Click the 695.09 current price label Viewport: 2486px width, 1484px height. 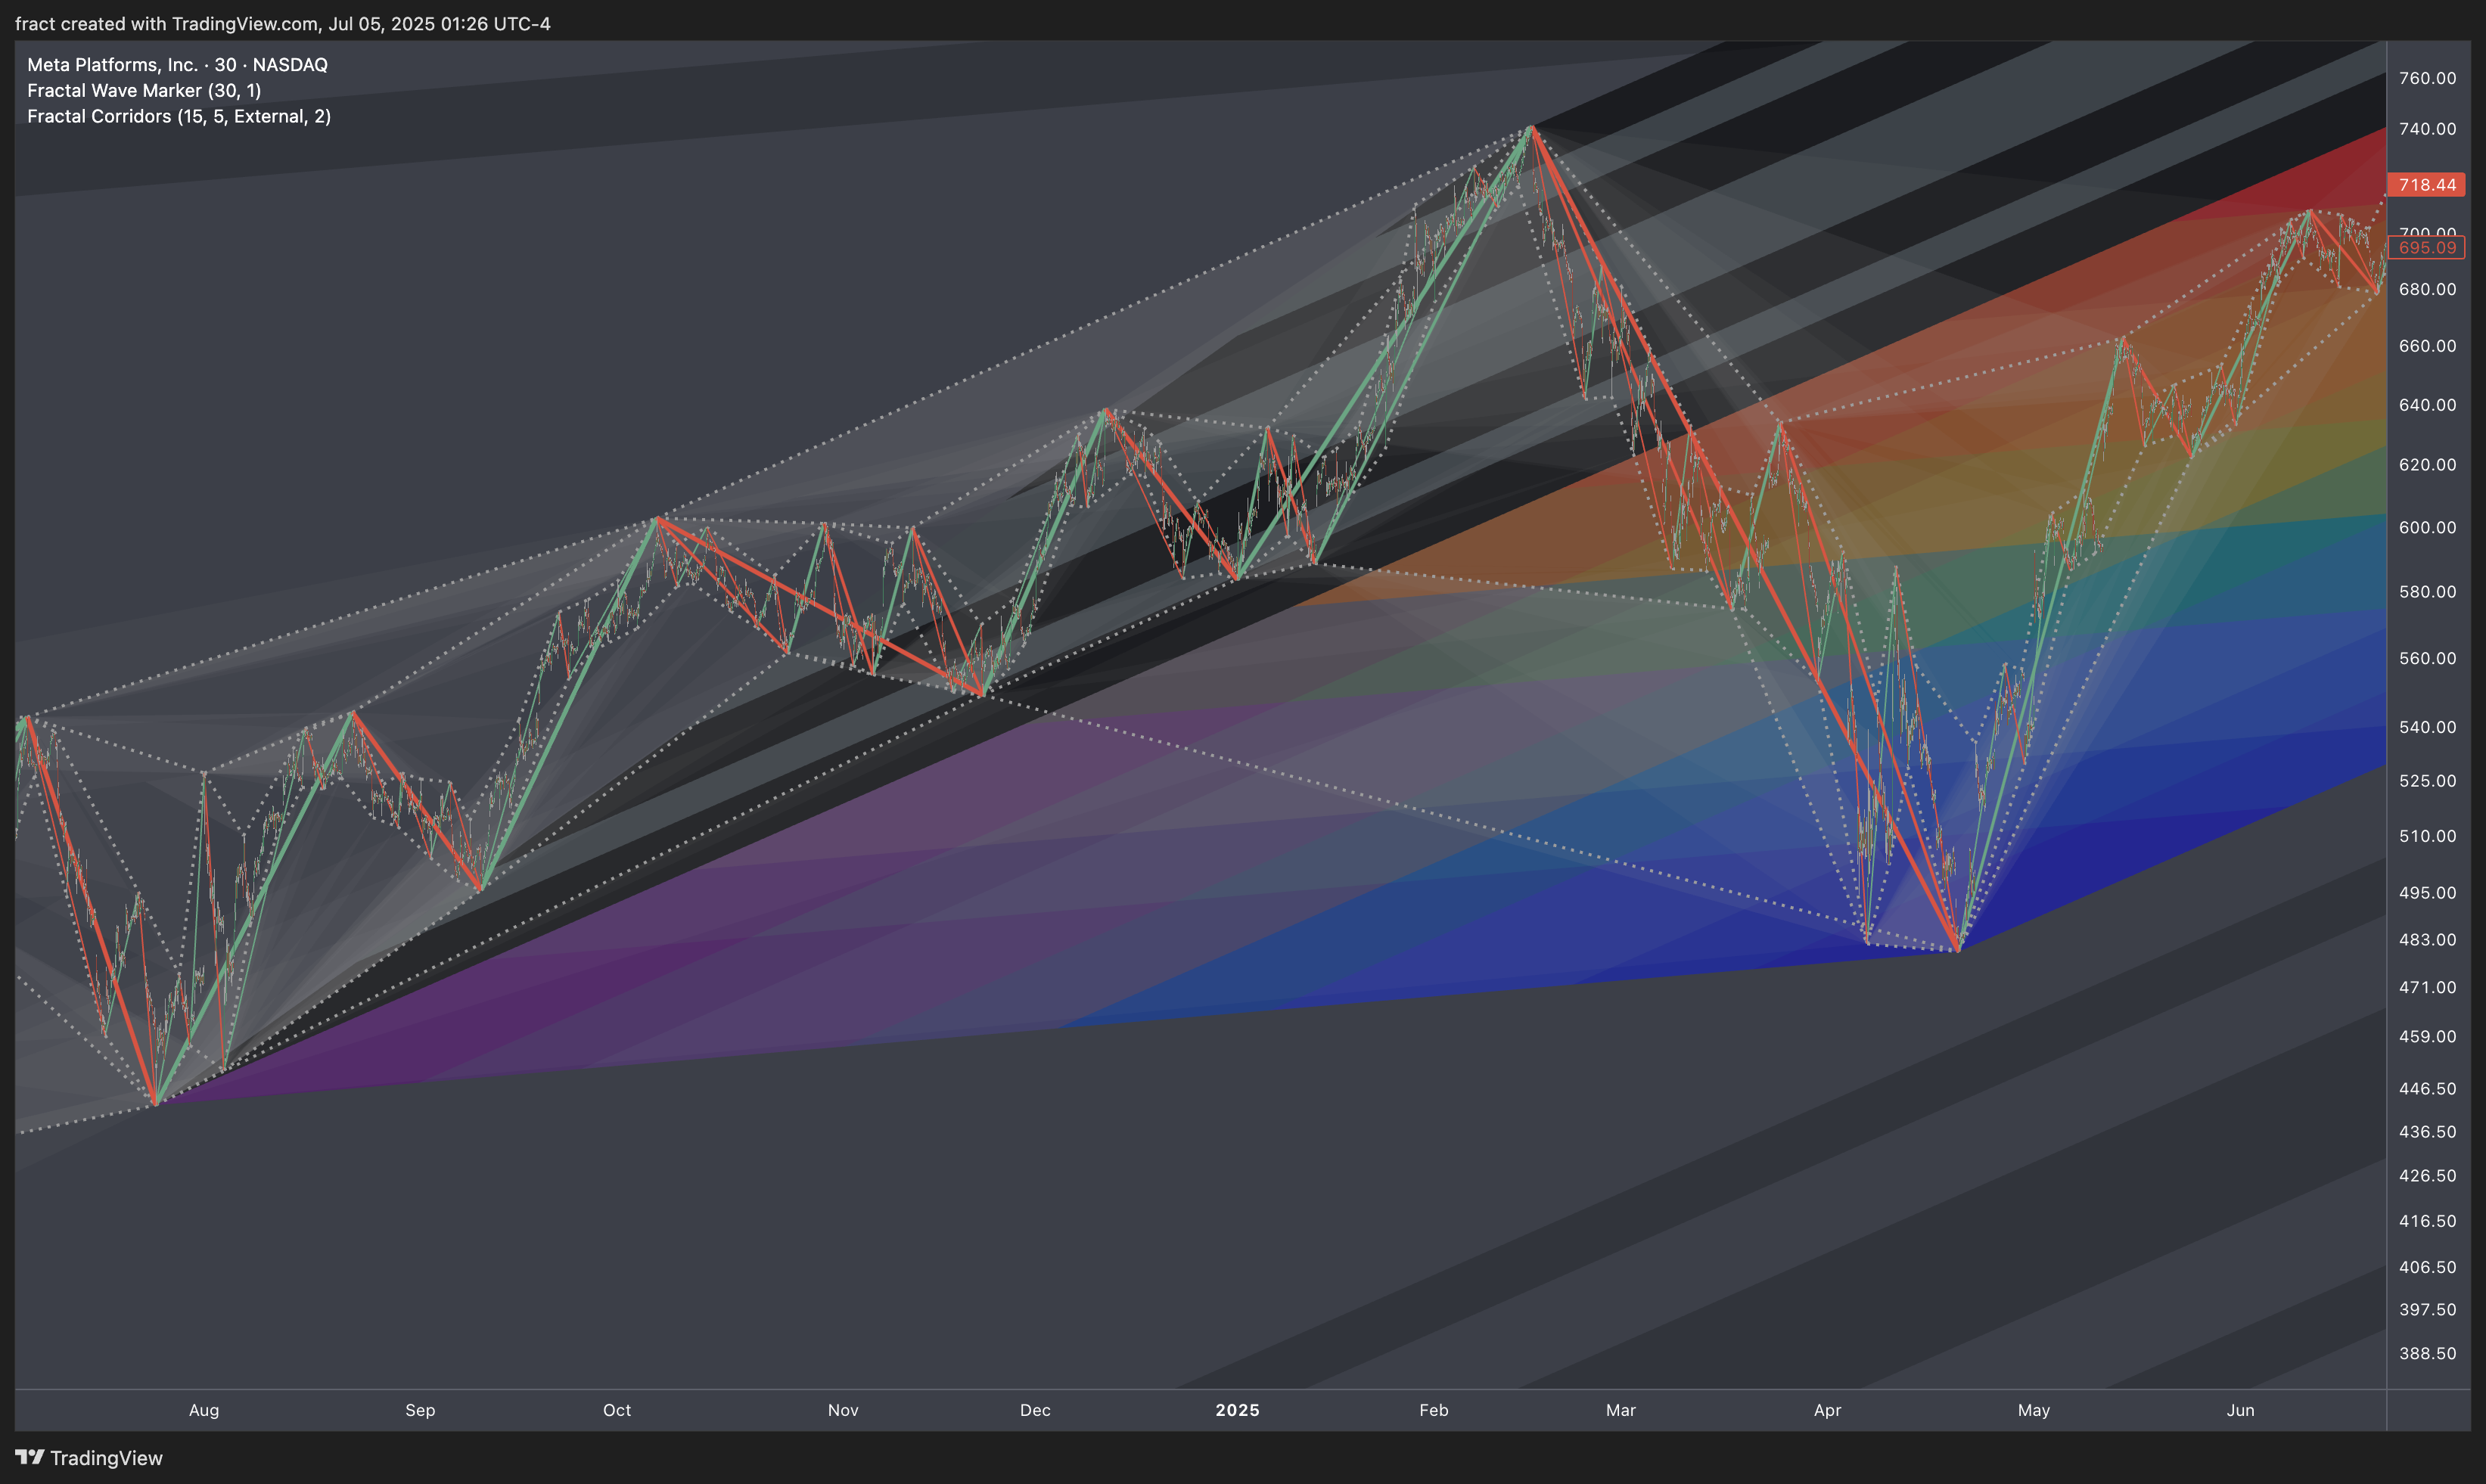2426,248
